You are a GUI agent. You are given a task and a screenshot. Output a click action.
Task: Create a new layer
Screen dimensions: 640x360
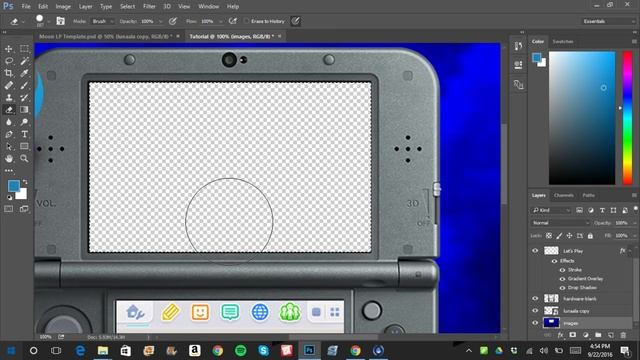(611, 335)
